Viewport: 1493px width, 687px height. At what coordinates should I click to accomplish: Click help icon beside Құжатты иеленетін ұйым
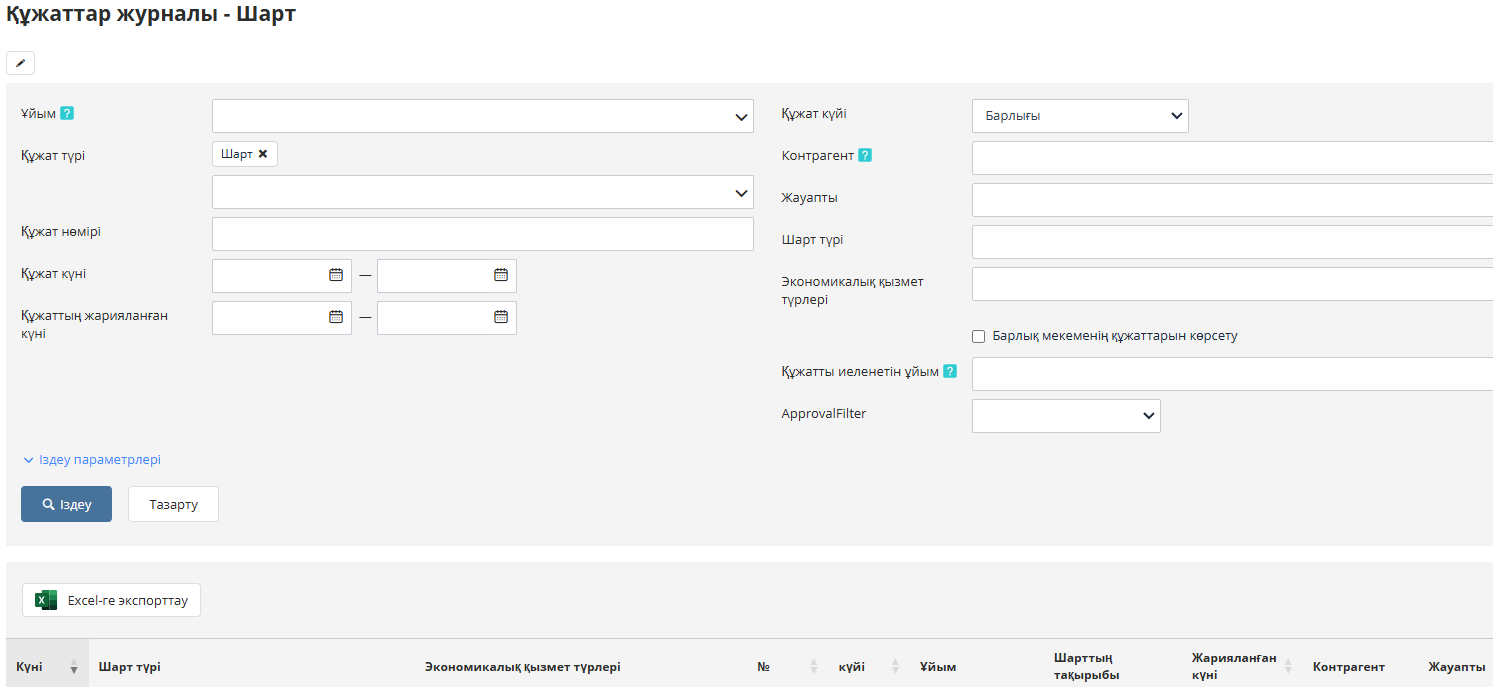point(950,371)
